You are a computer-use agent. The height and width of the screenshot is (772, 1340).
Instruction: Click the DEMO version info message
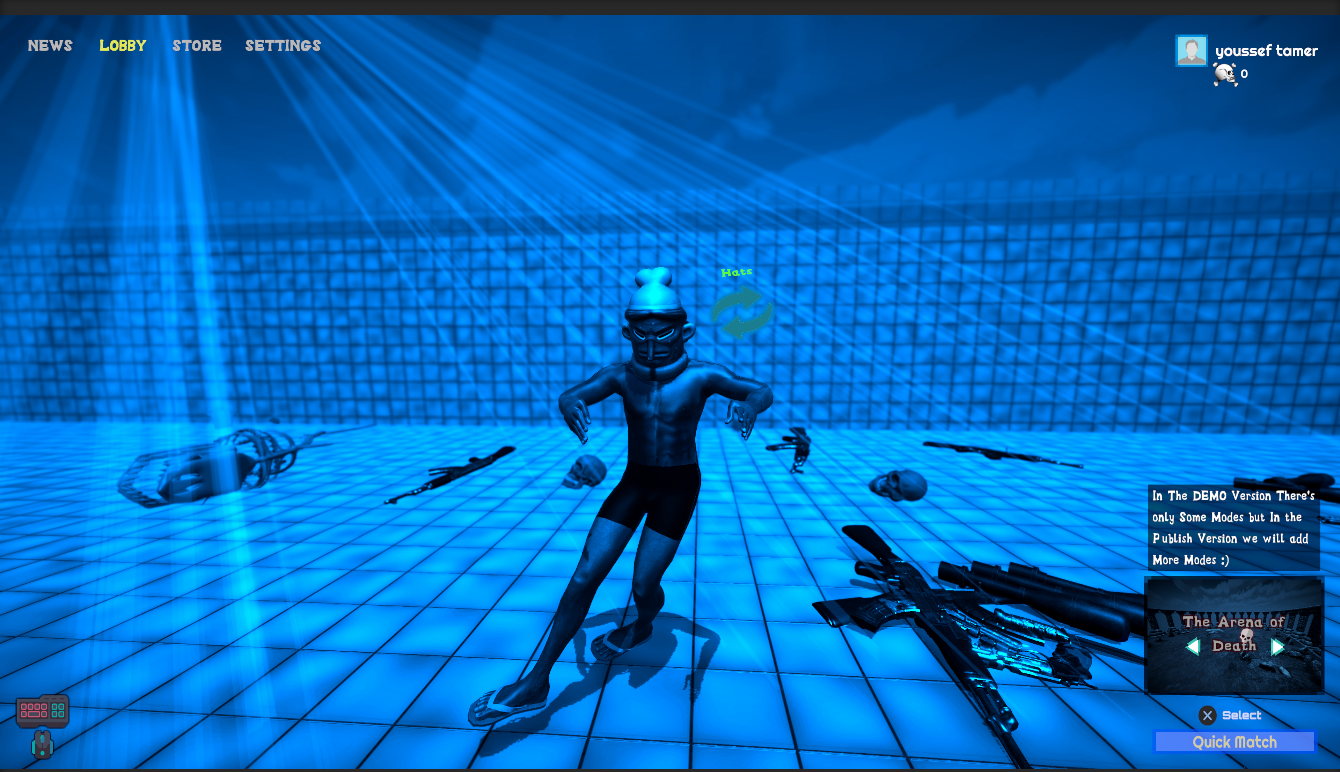pyautogui.click(x=1233, y=527)
